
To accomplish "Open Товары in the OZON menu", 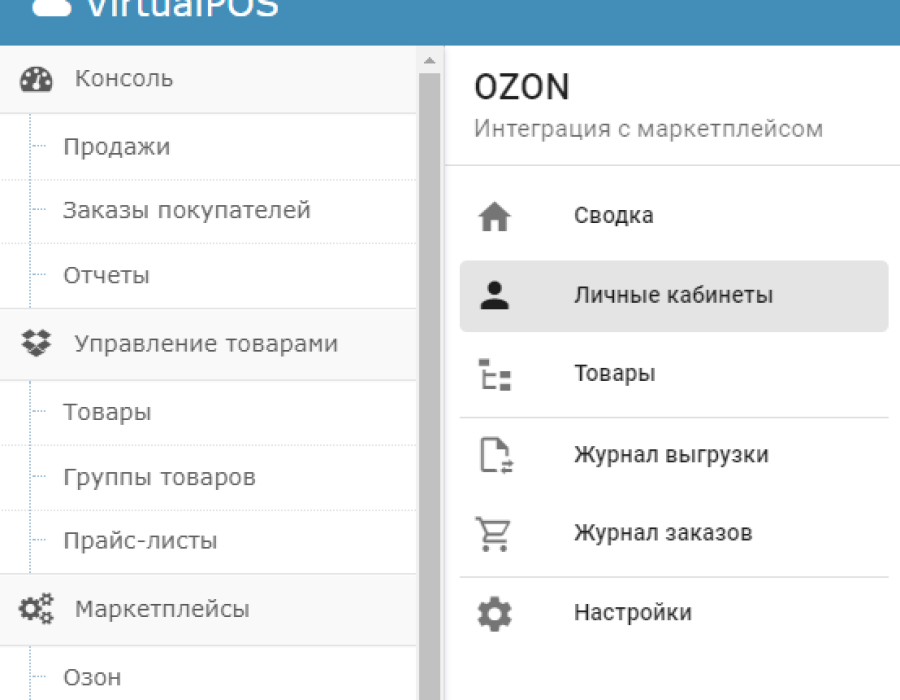I will tap(674, 374).
